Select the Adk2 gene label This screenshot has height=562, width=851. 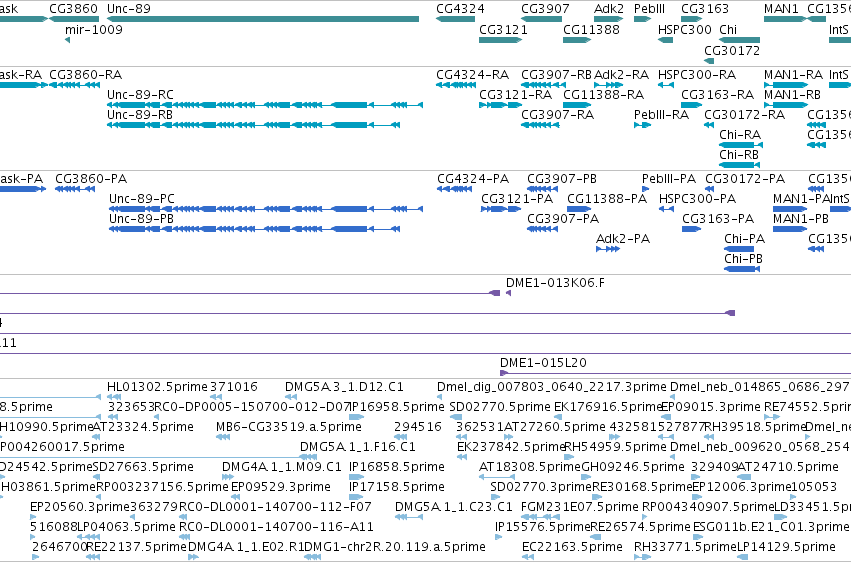tap(609, 9)
